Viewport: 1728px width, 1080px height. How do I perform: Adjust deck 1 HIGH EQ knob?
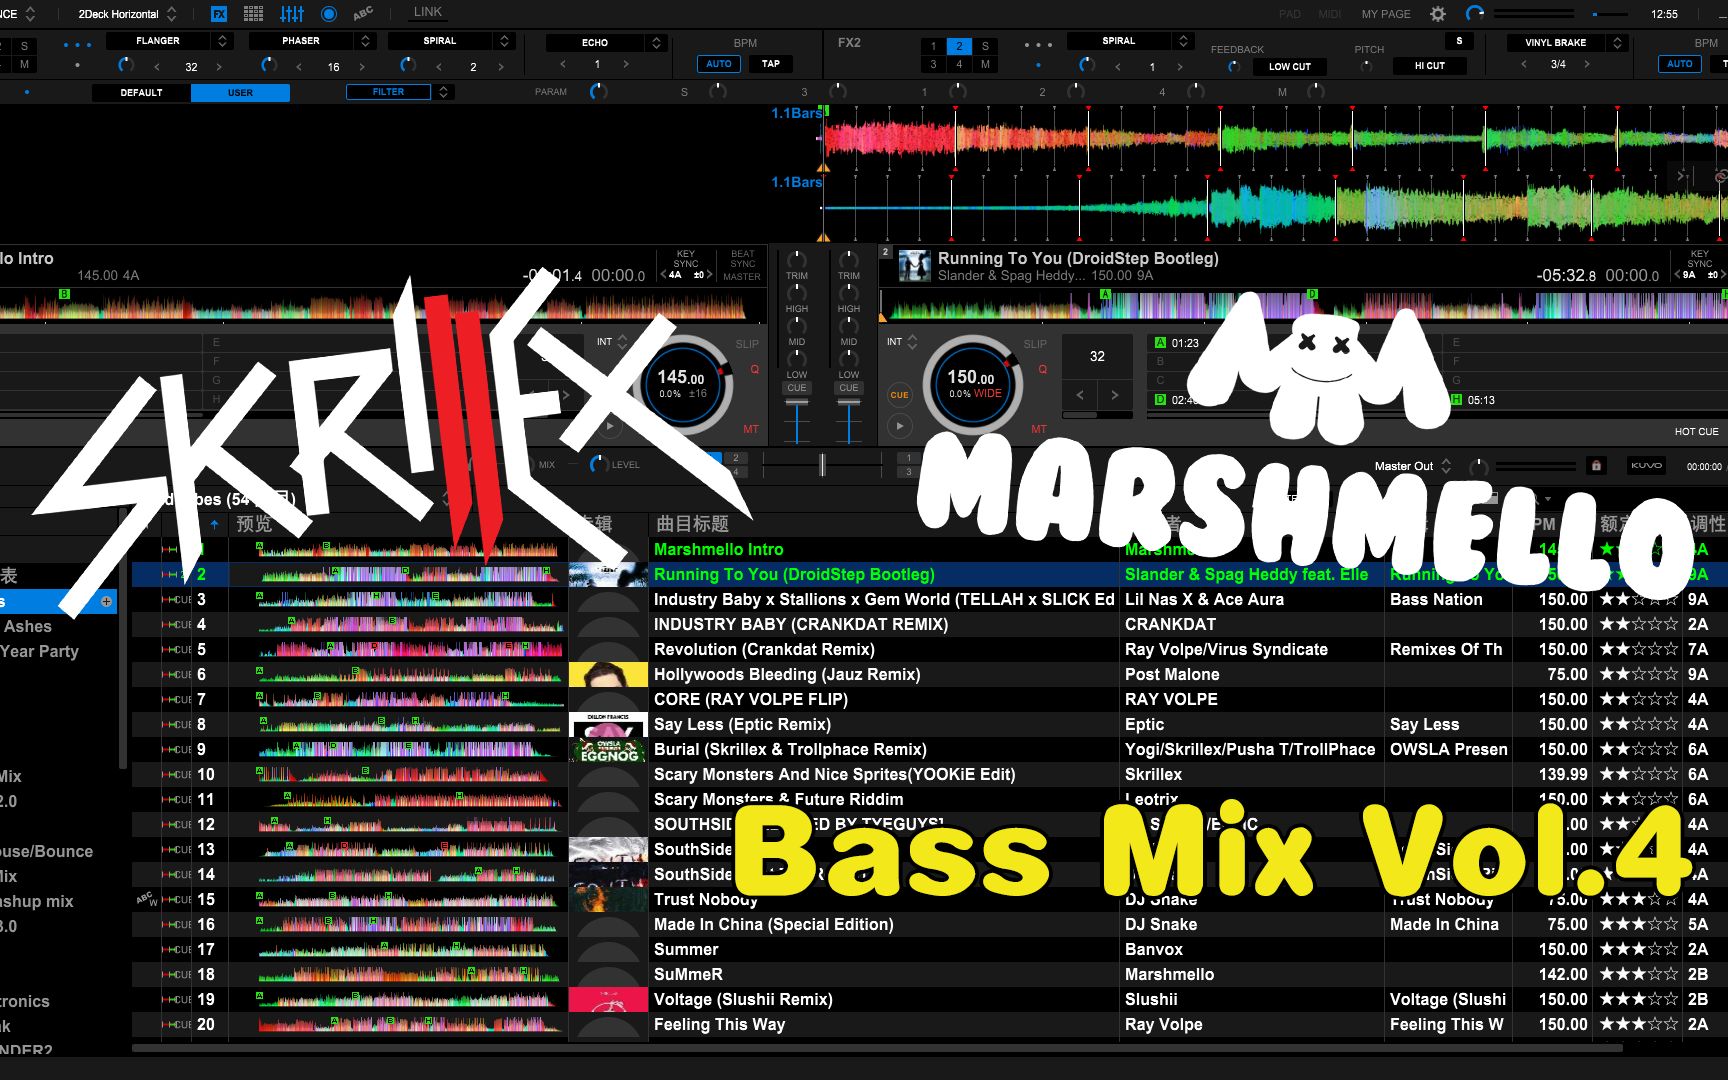pos(796,293)
